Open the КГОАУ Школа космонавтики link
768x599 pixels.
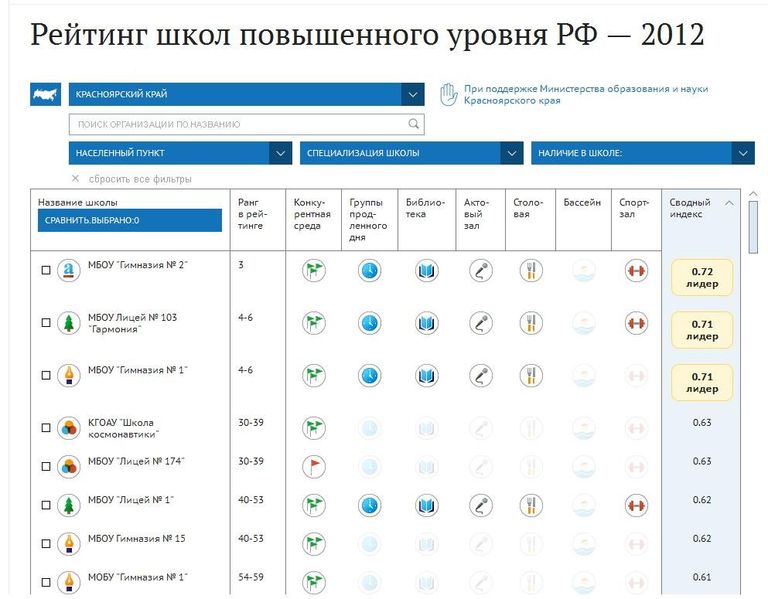123,428
